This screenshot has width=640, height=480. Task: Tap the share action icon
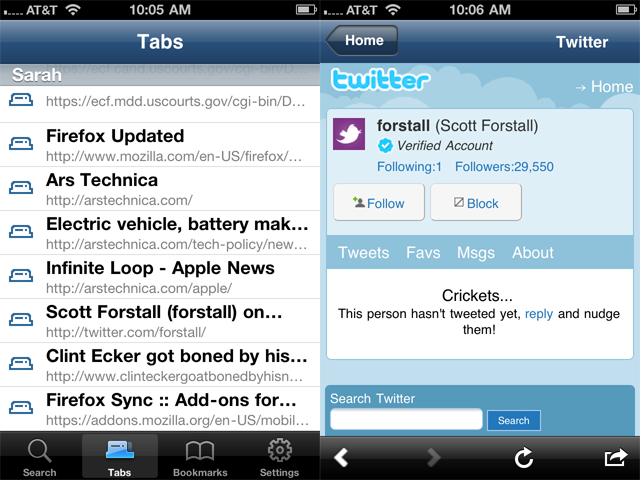coord(616,457)
